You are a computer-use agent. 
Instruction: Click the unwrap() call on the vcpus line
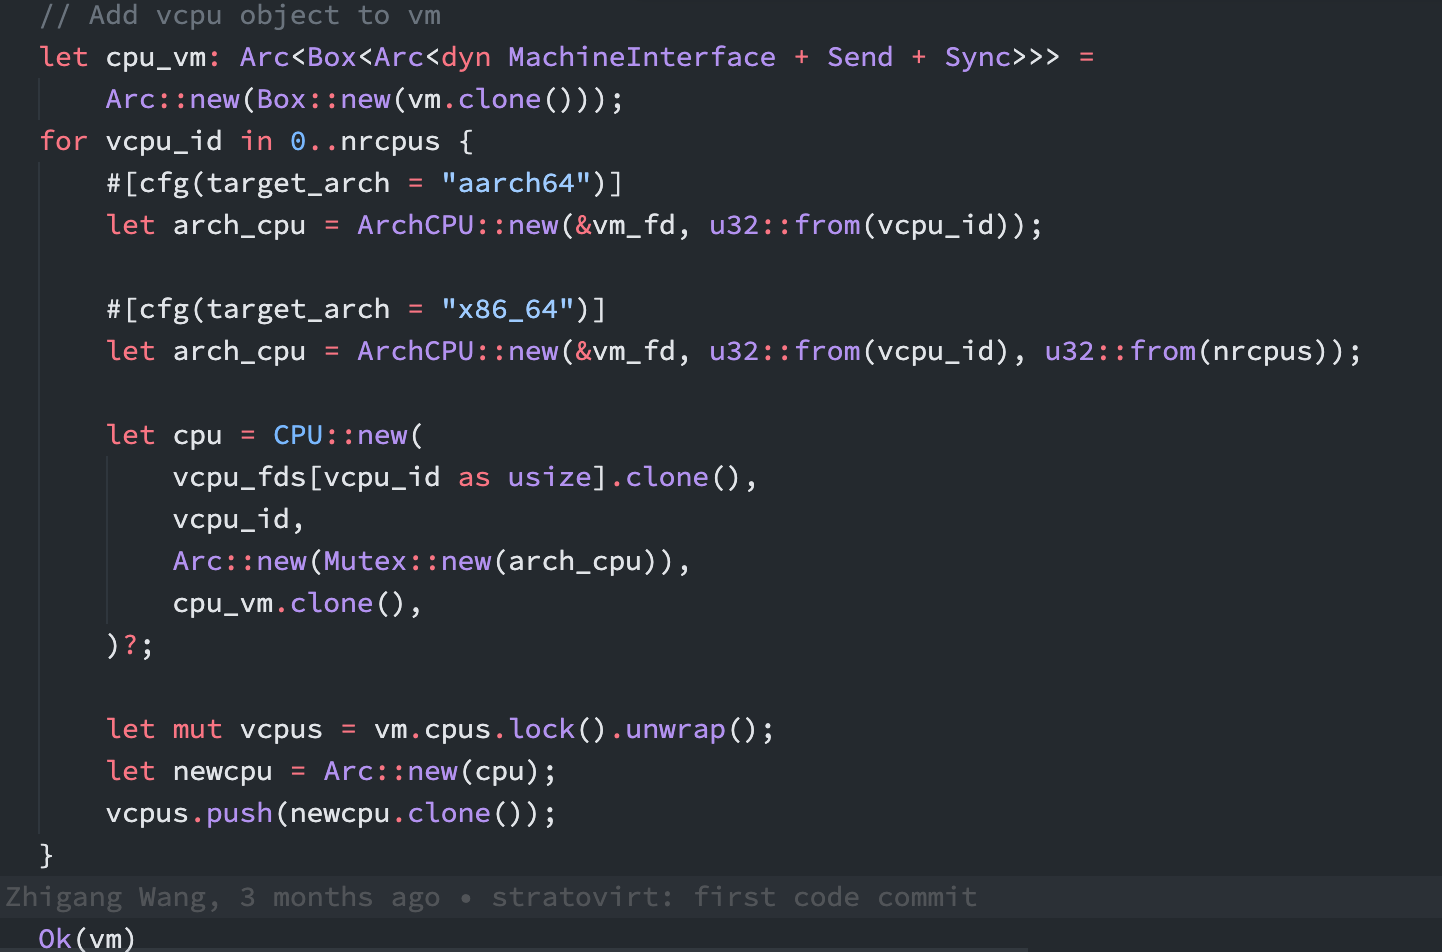692,729
